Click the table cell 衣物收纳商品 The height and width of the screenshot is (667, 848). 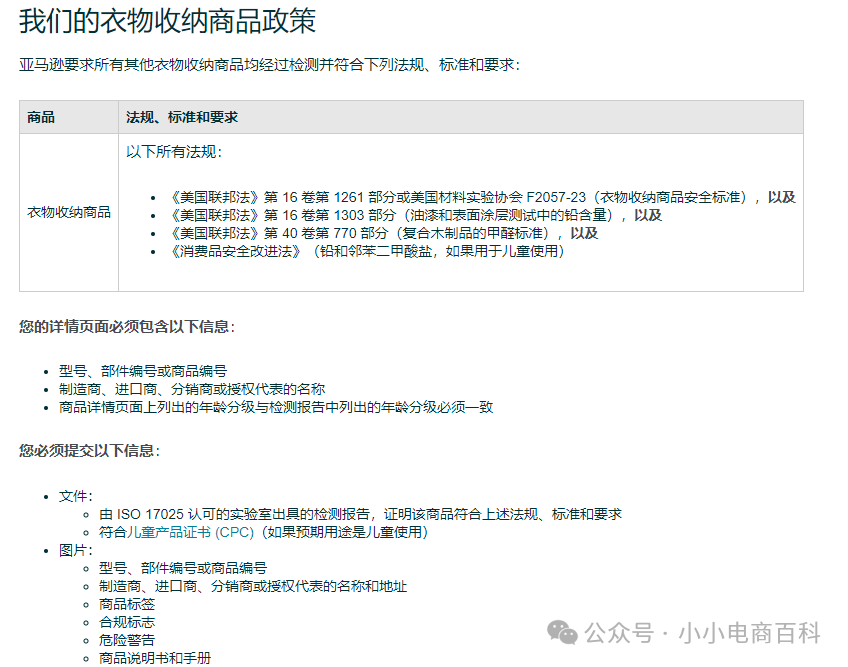tap(69, 212)
